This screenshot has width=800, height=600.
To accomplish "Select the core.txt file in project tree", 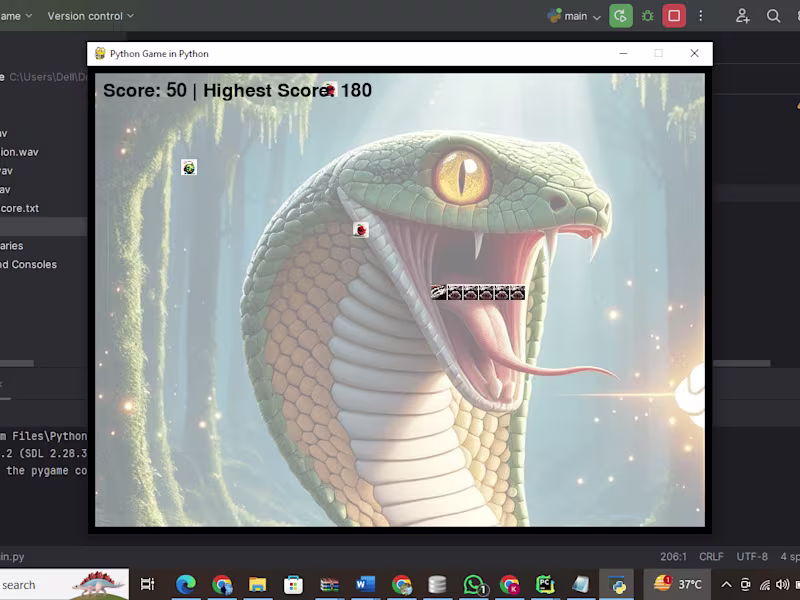I will (19, 208).
